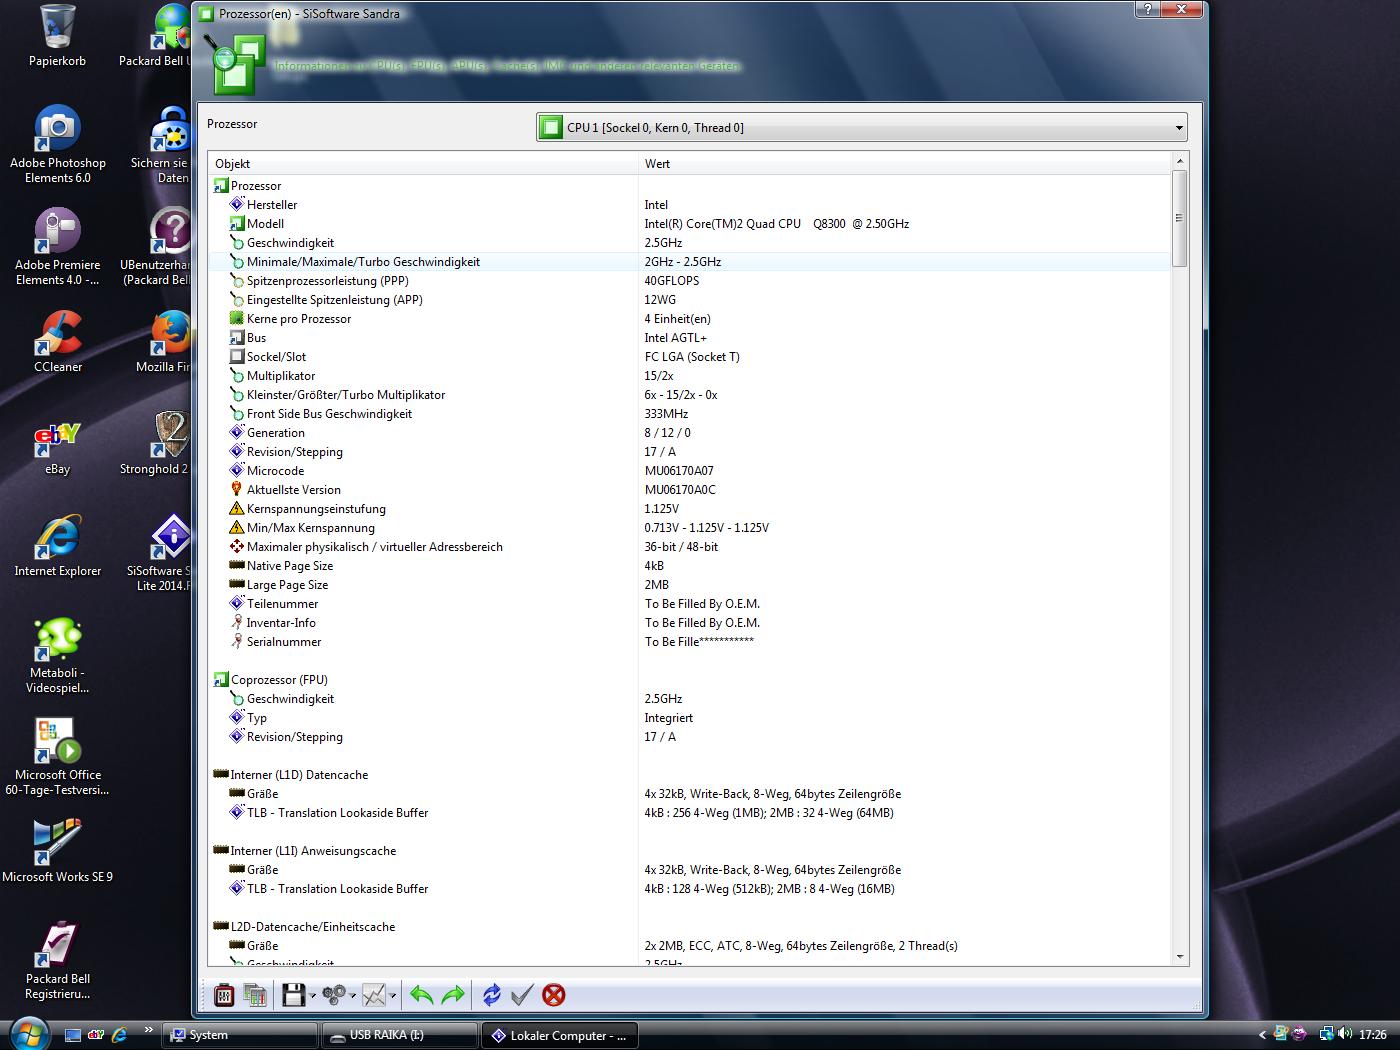Click the Internet Explorer desktop icon
Image resolution: width=1400 pixels, height=1050 pixels.
point(57,546)
